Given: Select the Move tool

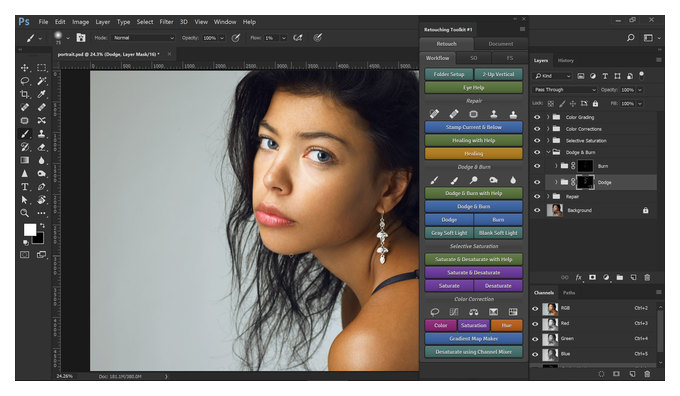Looking at the screenshot, I should 25,68.
